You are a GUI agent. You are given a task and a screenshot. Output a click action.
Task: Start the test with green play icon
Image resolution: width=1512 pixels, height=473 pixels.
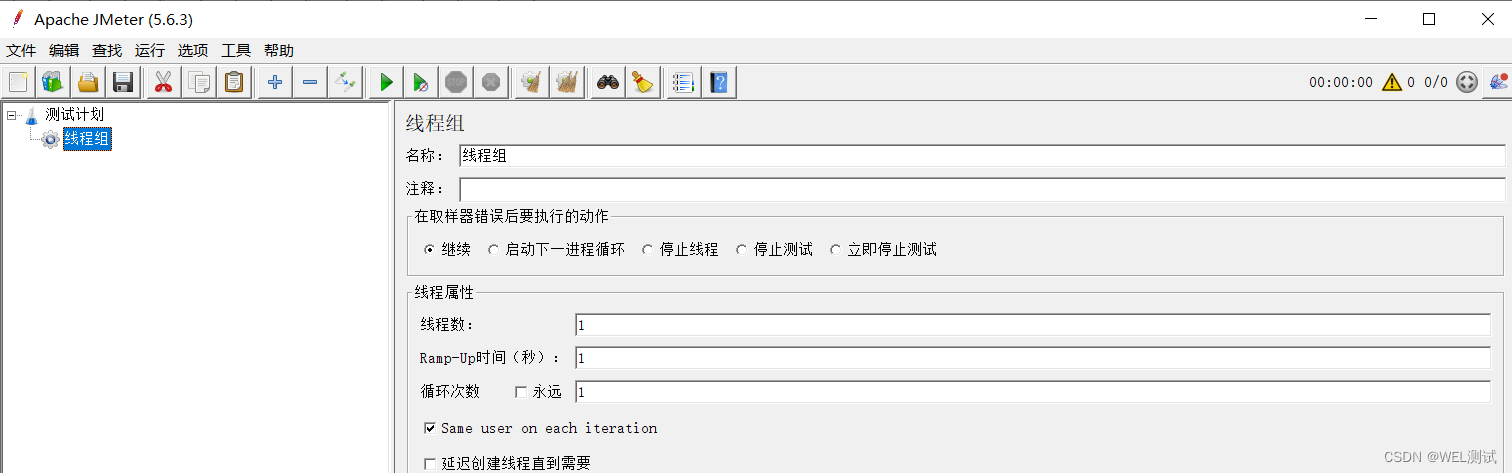(x=386, y=82)
